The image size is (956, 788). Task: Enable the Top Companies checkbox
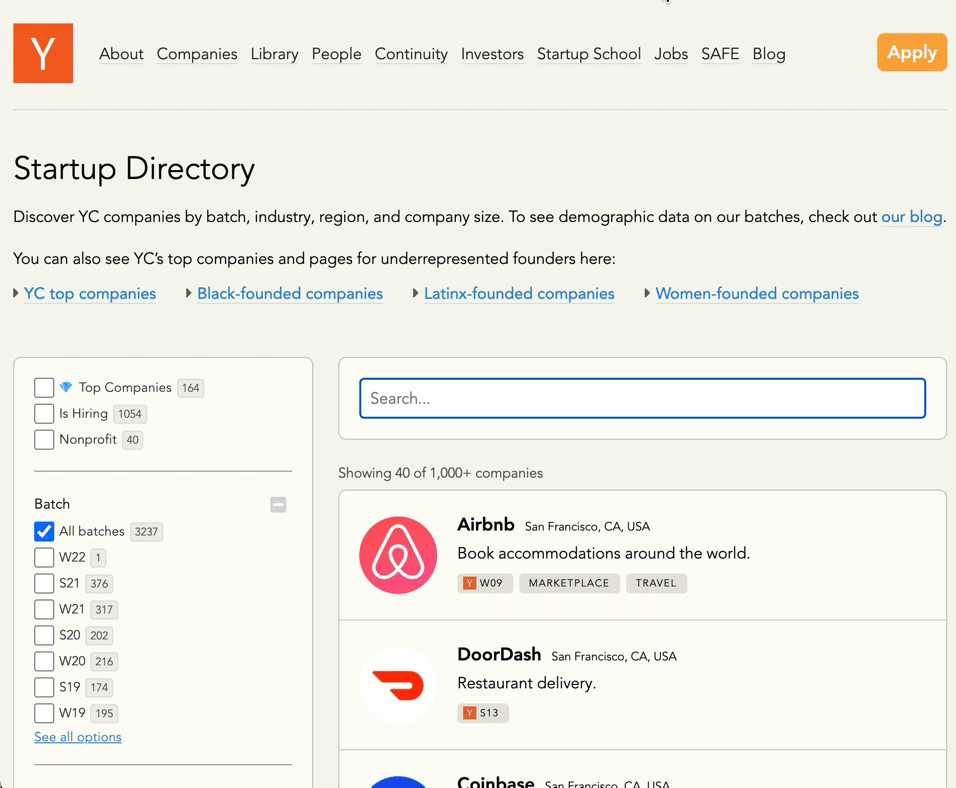pyautogui.click(x=44, y=387)
